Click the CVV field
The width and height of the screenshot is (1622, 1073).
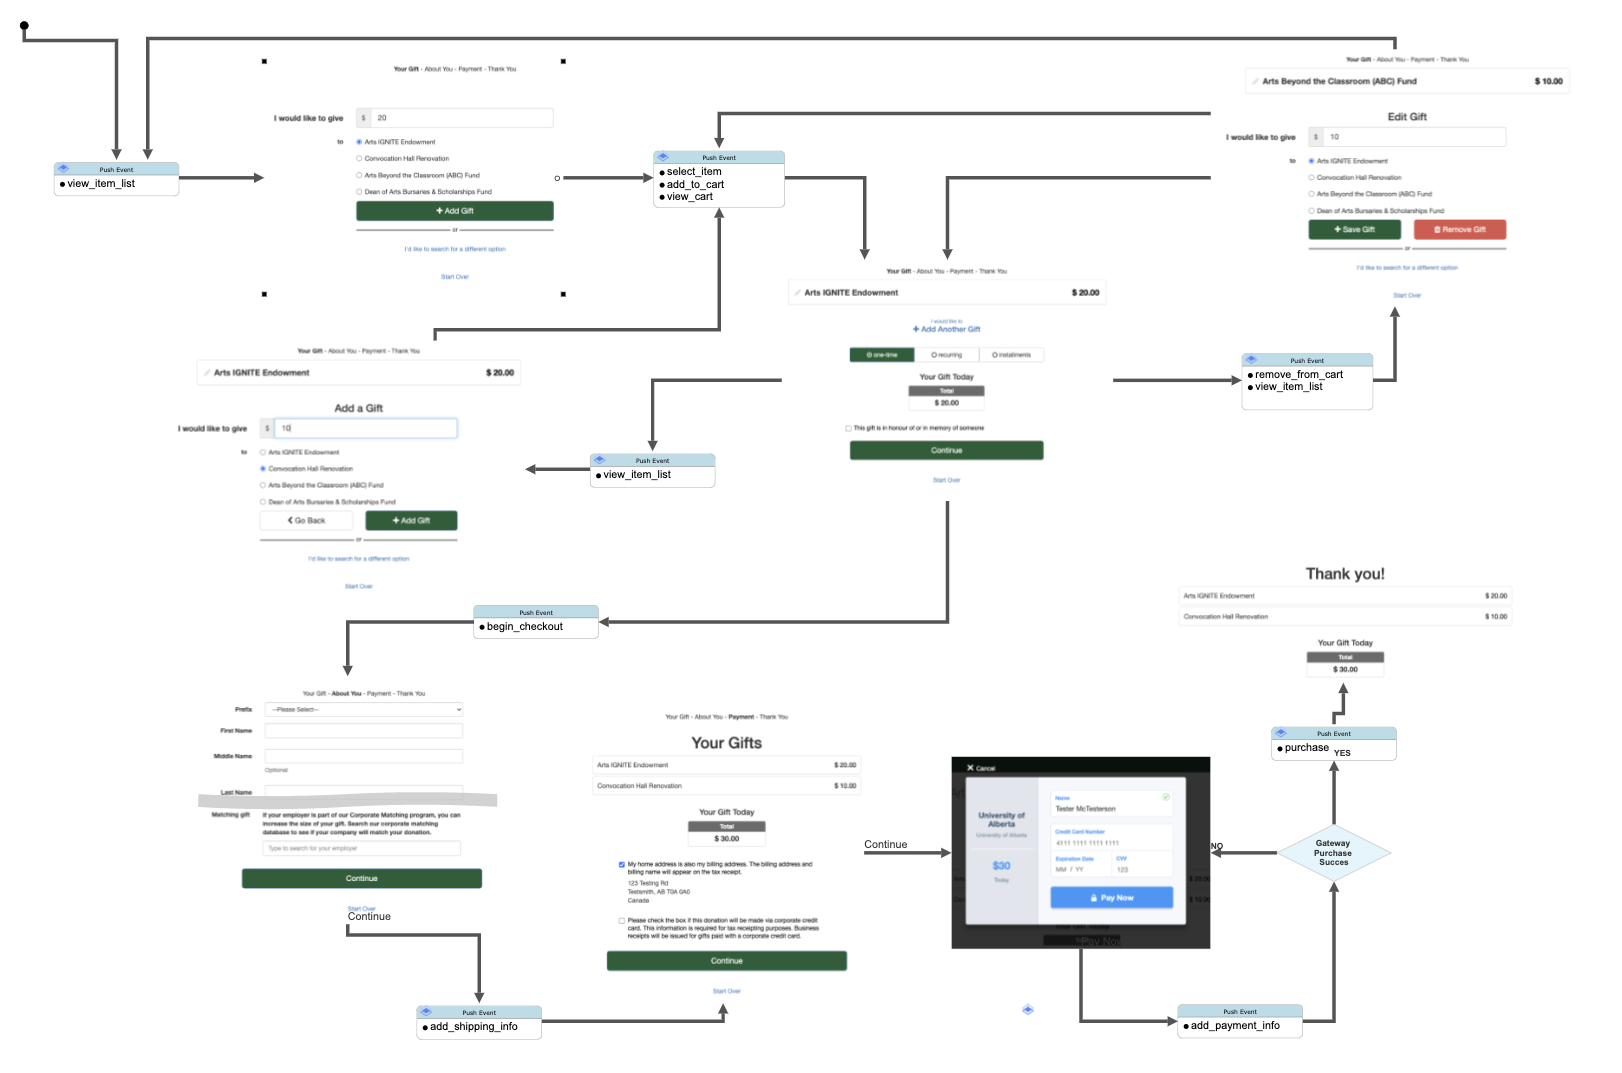pos(1142,864)
